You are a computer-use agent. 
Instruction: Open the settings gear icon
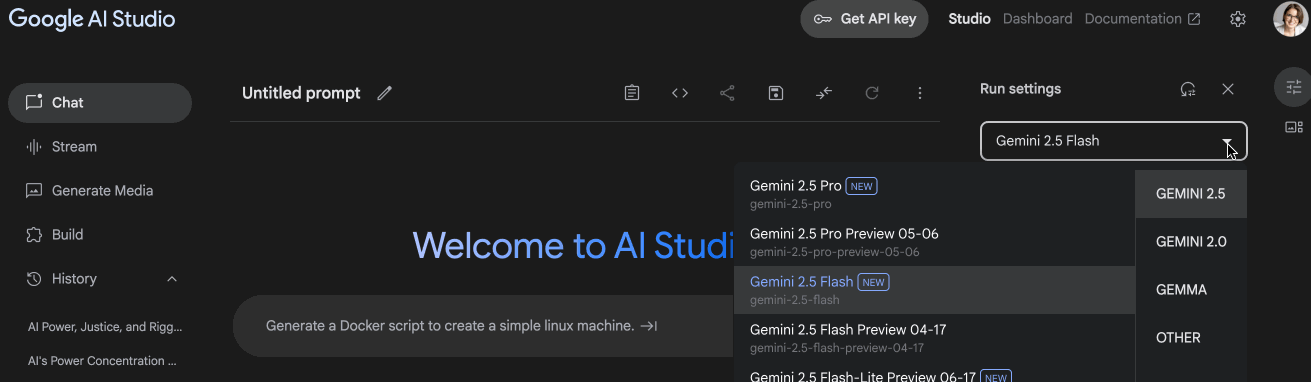coord(1238,19)
